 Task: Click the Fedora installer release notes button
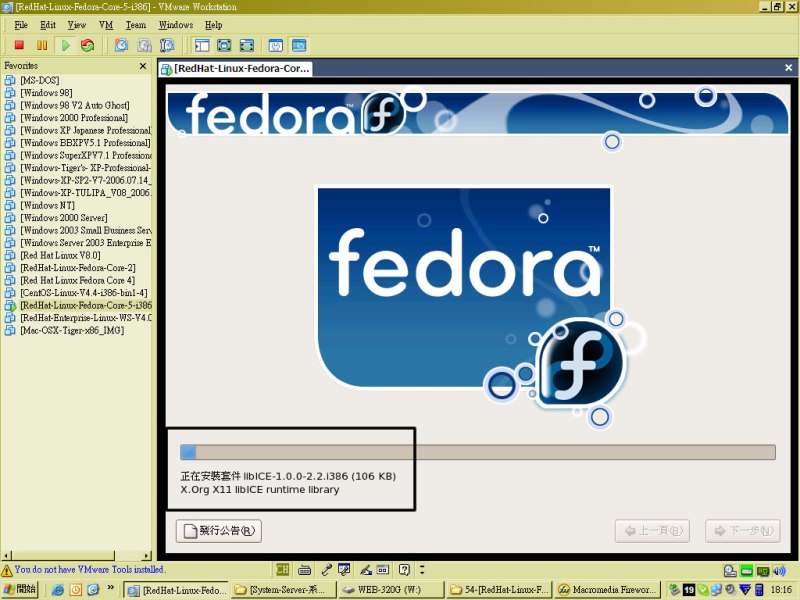click(x=219, y=531)
